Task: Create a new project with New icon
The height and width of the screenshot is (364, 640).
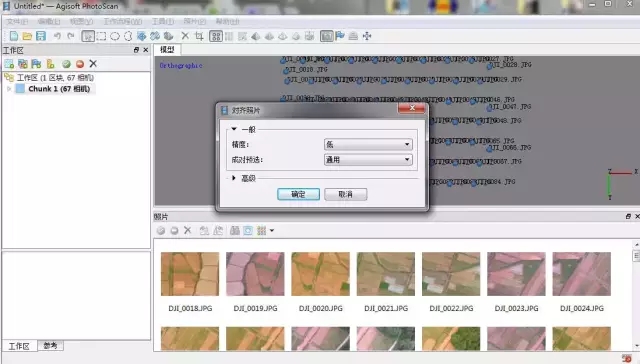Action: pos(14,36)
